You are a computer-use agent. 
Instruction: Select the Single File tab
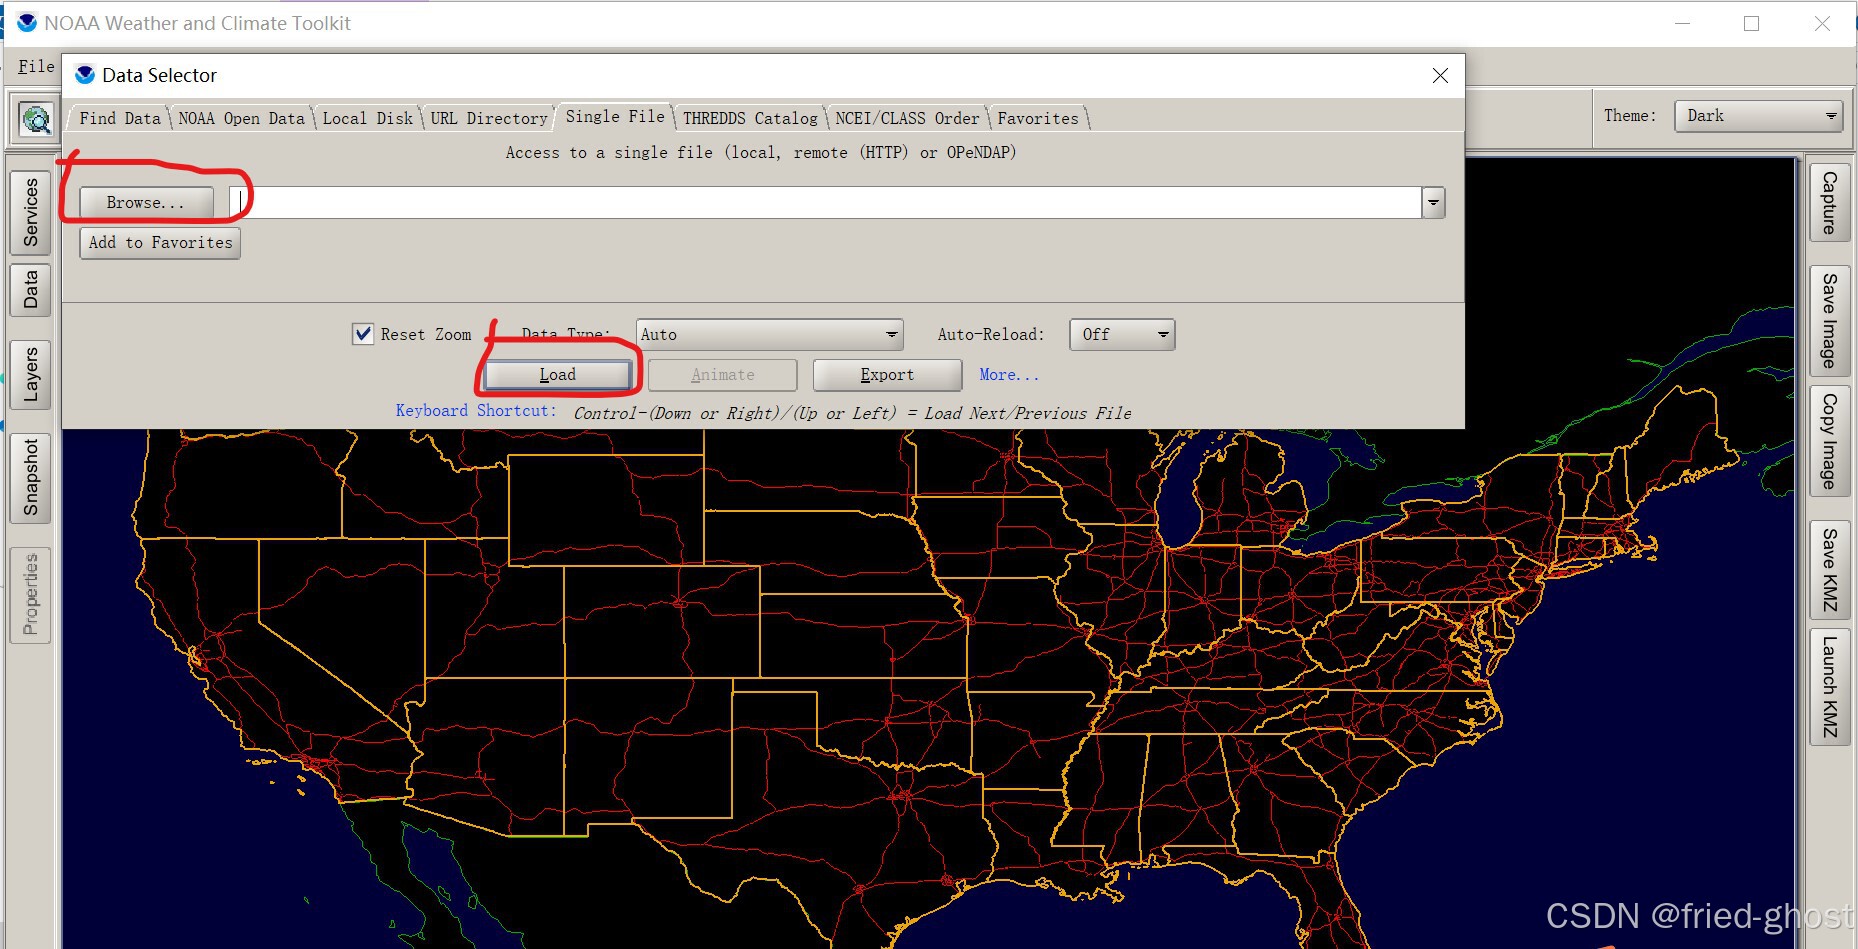(615, 116)
